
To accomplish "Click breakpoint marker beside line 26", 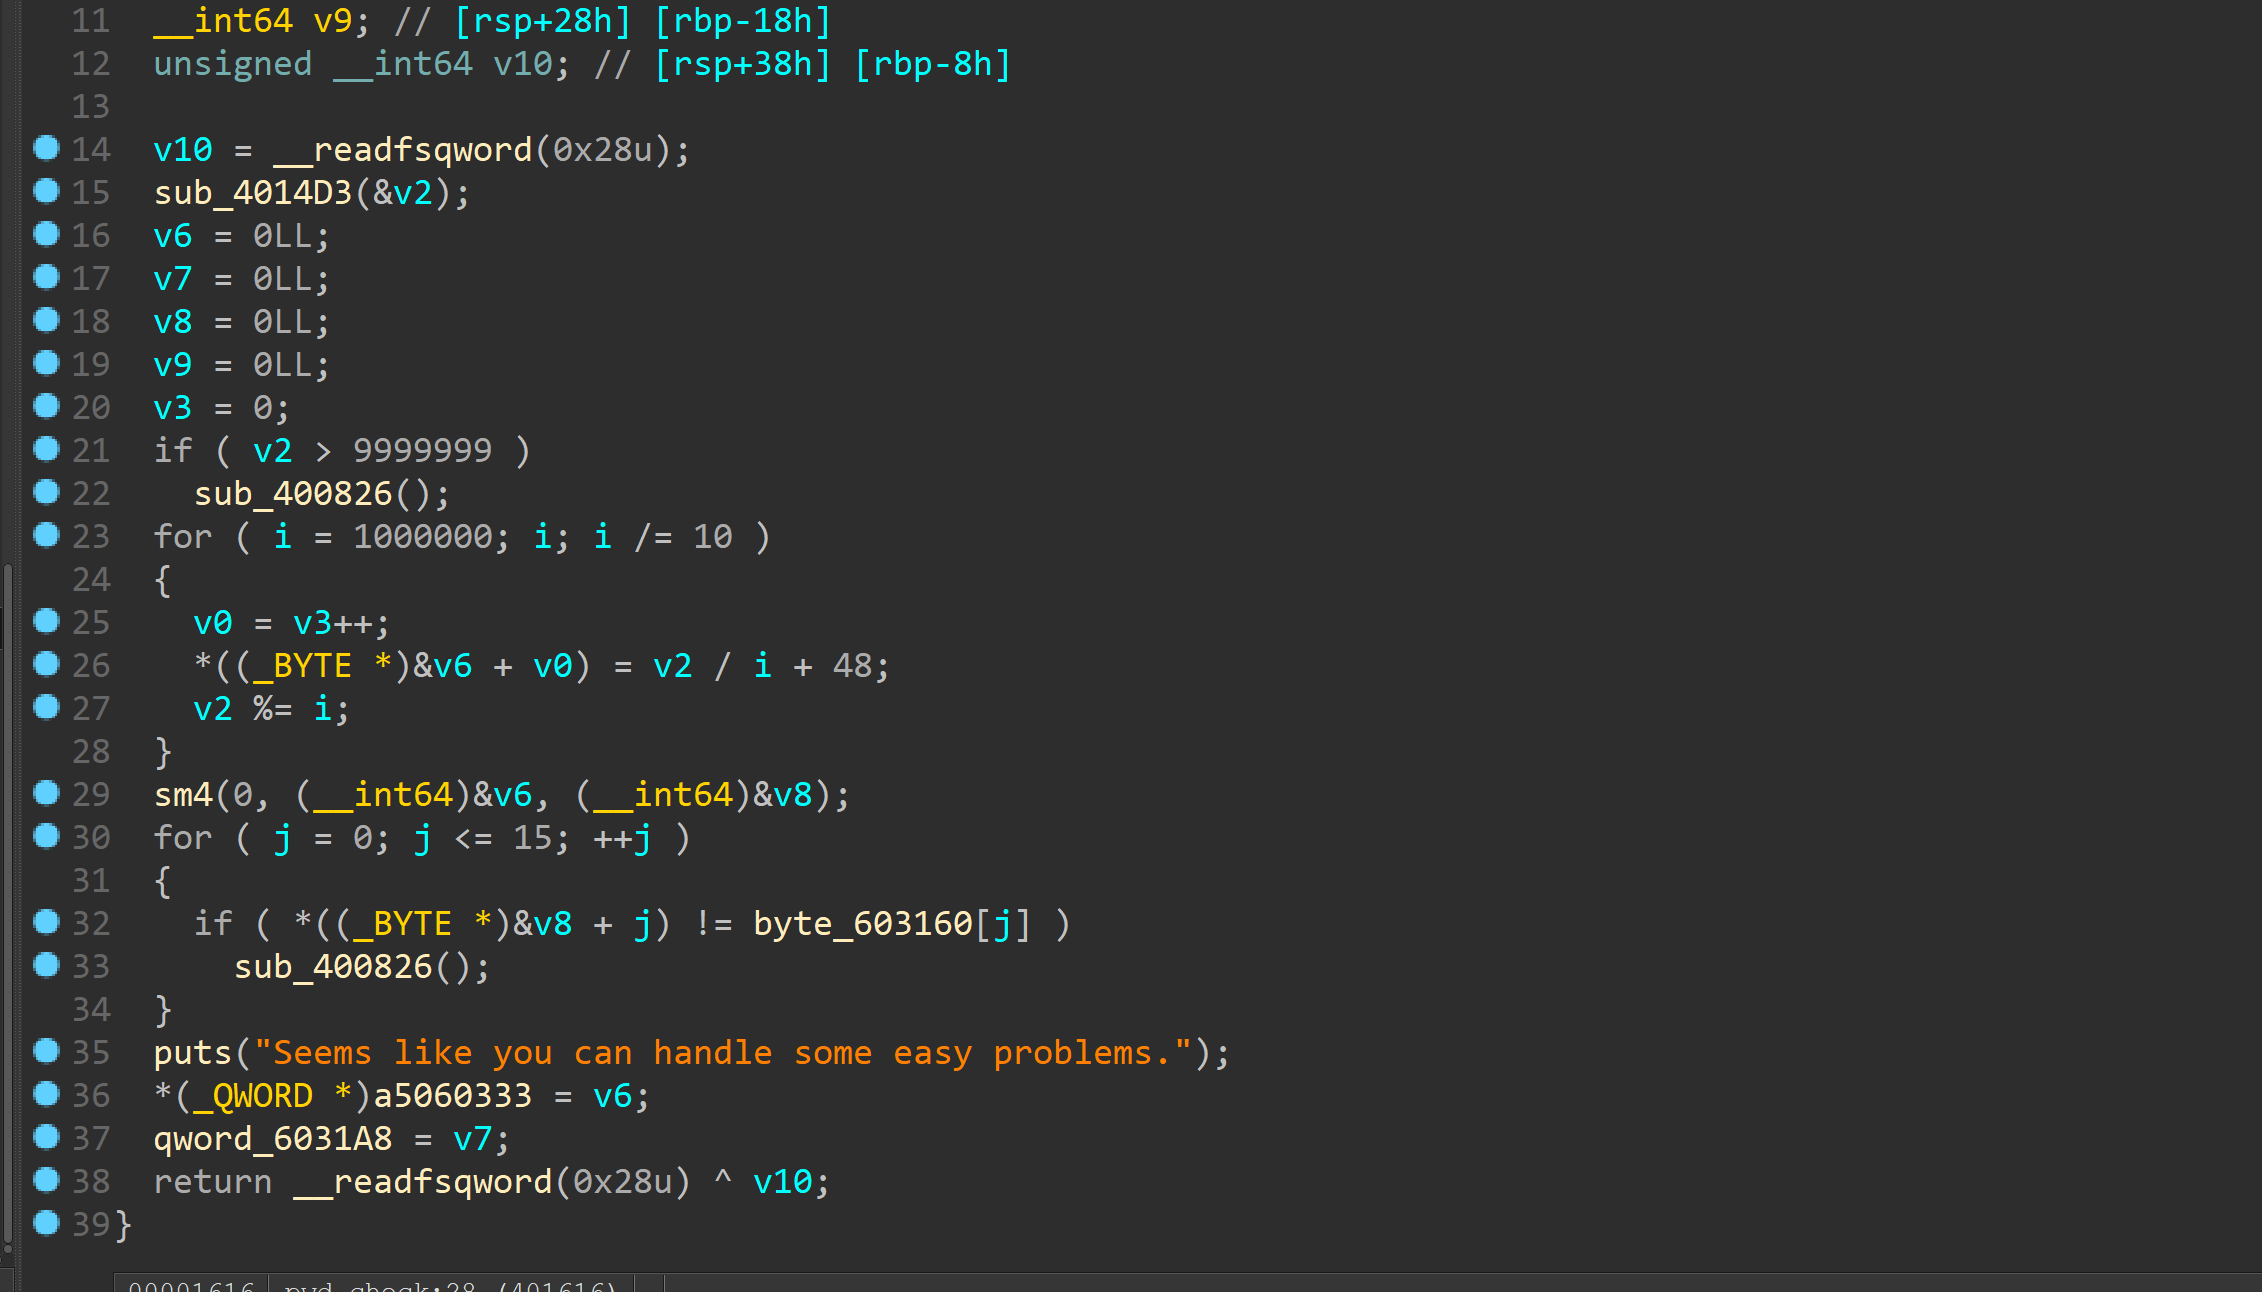I will pos(46,664).
